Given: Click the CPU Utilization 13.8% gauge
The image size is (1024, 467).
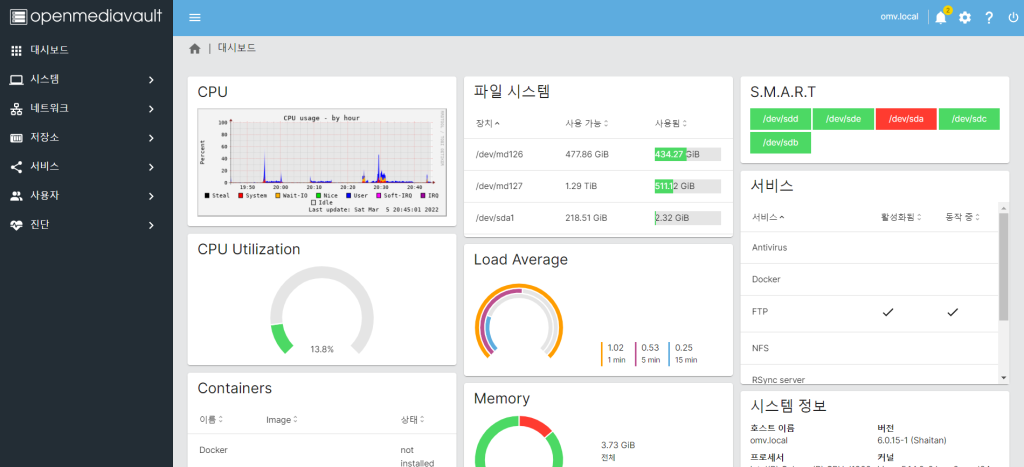Looking at the screenshot, I should pyautogui.click(x=322, y=310).
